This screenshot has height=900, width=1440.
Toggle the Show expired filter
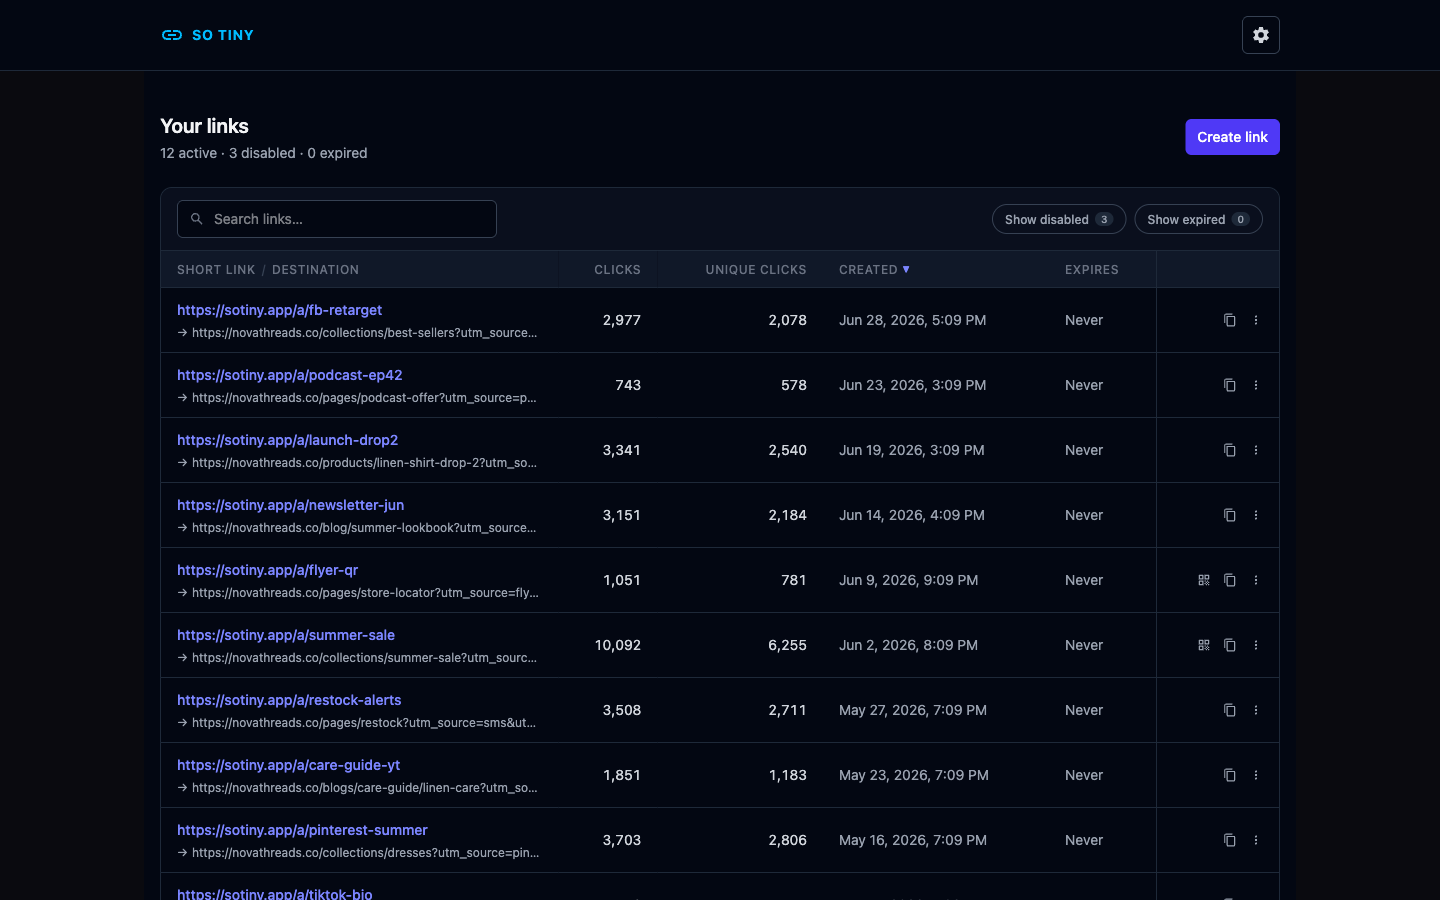pos(1198,219)
